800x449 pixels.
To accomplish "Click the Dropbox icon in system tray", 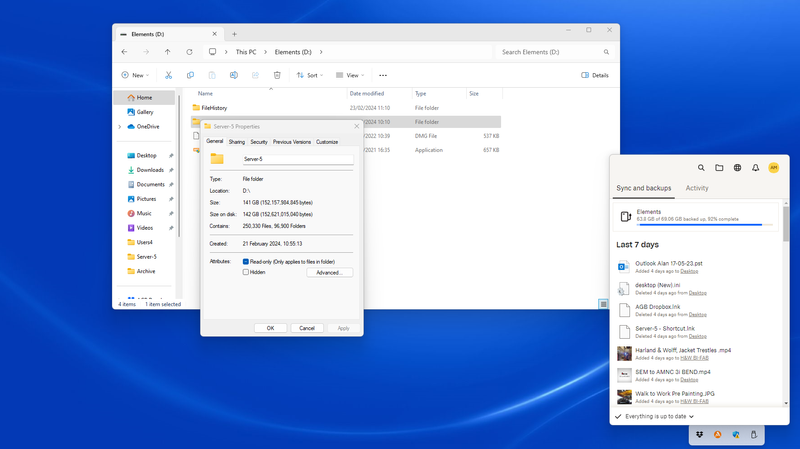I will (699, 435).
